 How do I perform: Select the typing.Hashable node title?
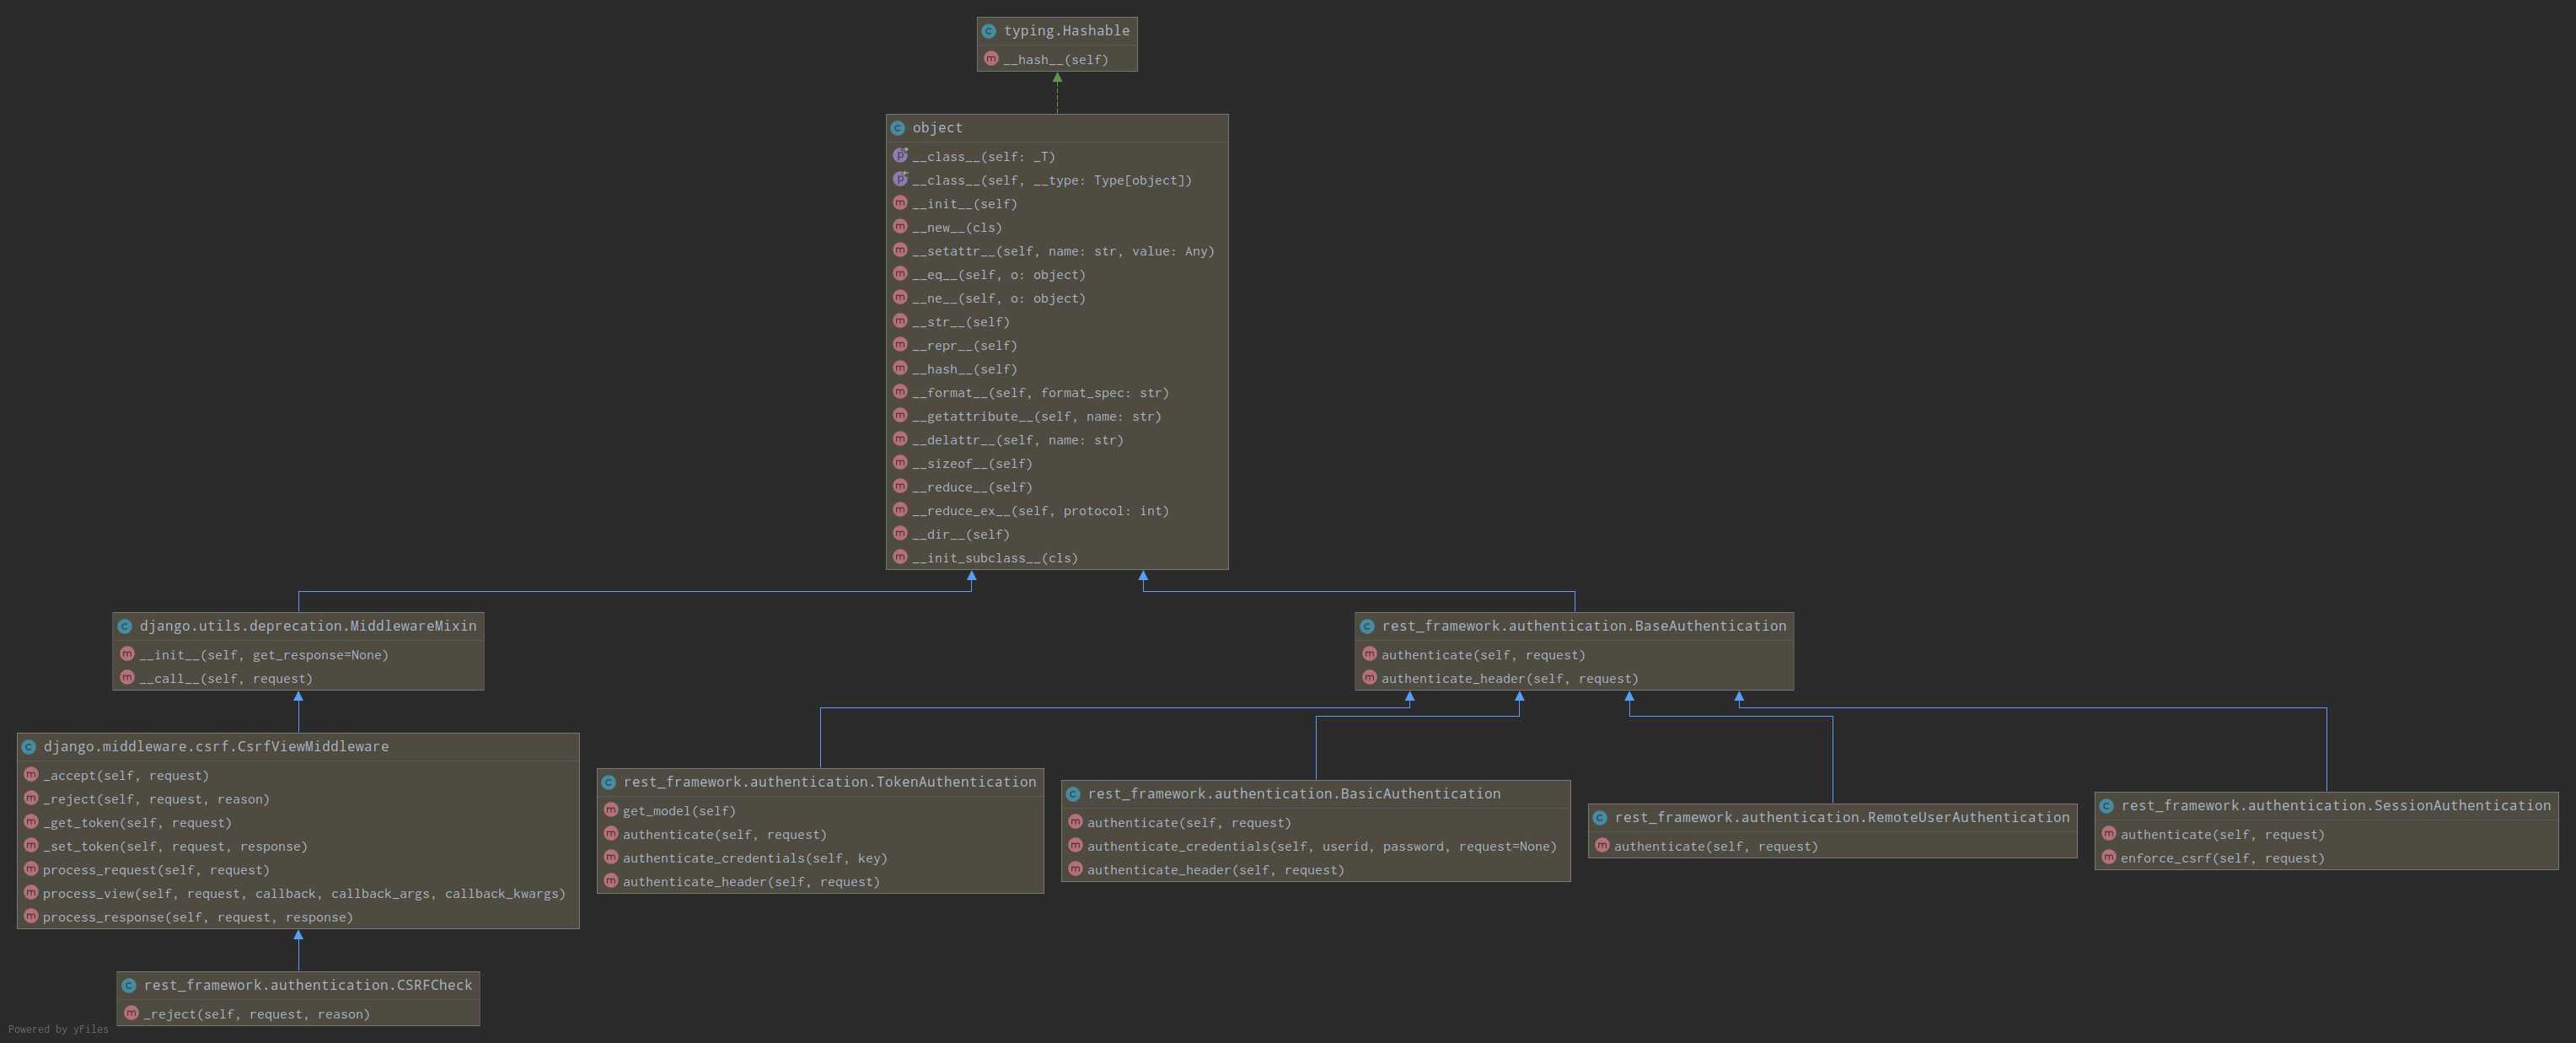[1066, 31]
